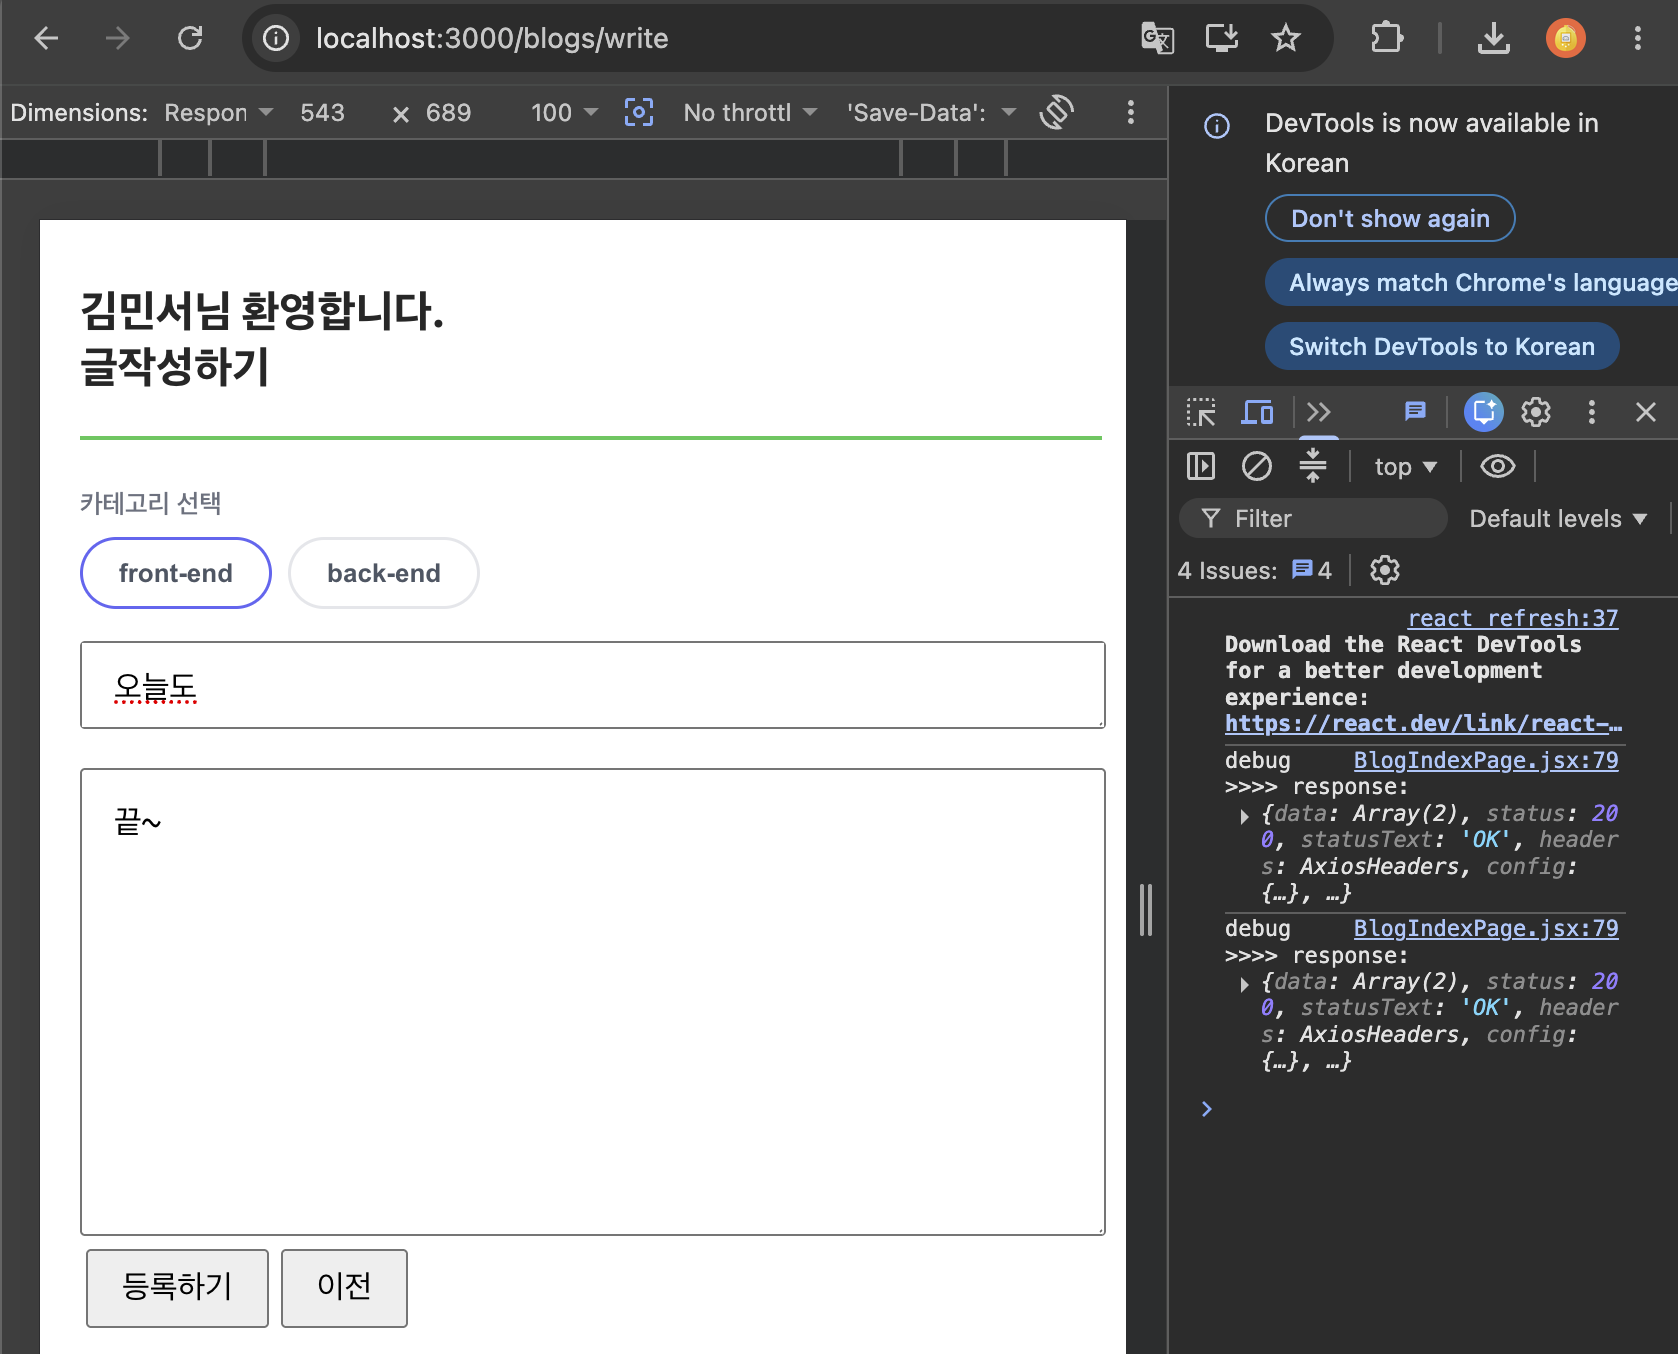Select the front-end category

tap(175, 573)
